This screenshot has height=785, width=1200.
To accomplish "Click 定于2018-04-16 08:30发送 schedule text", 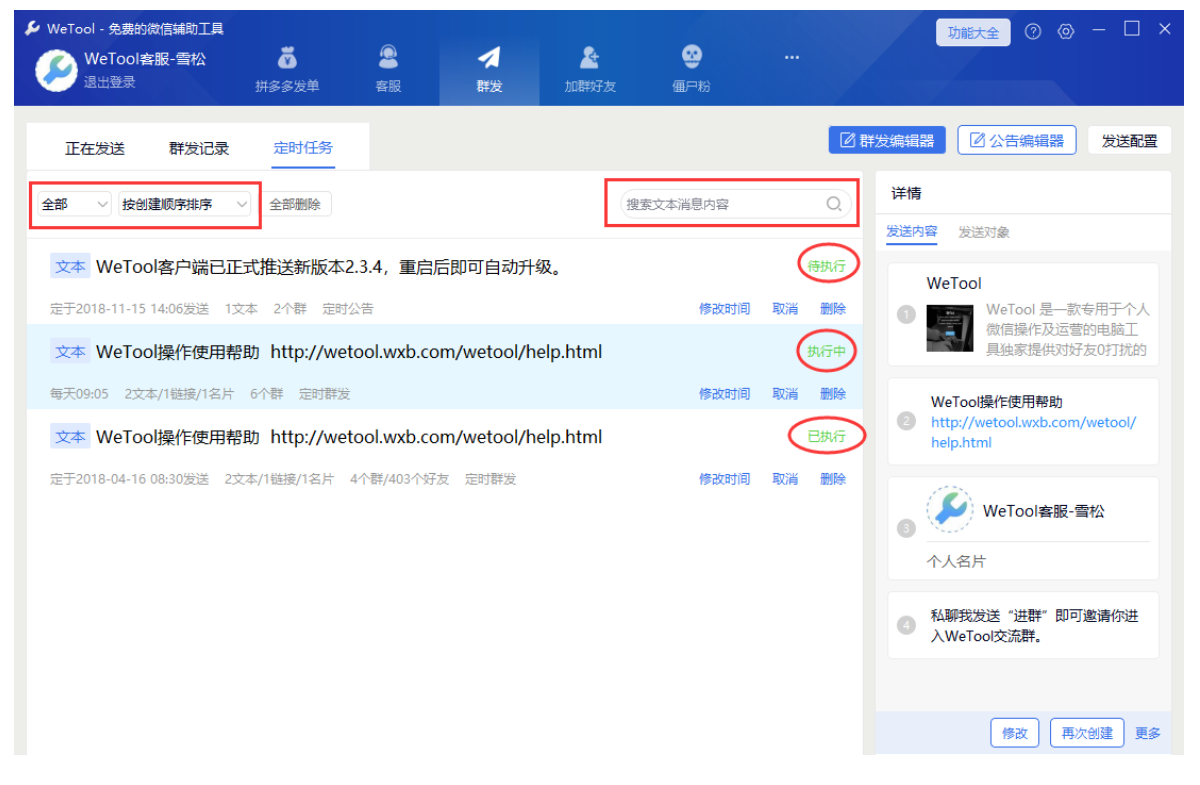I will tap(130, 479).
